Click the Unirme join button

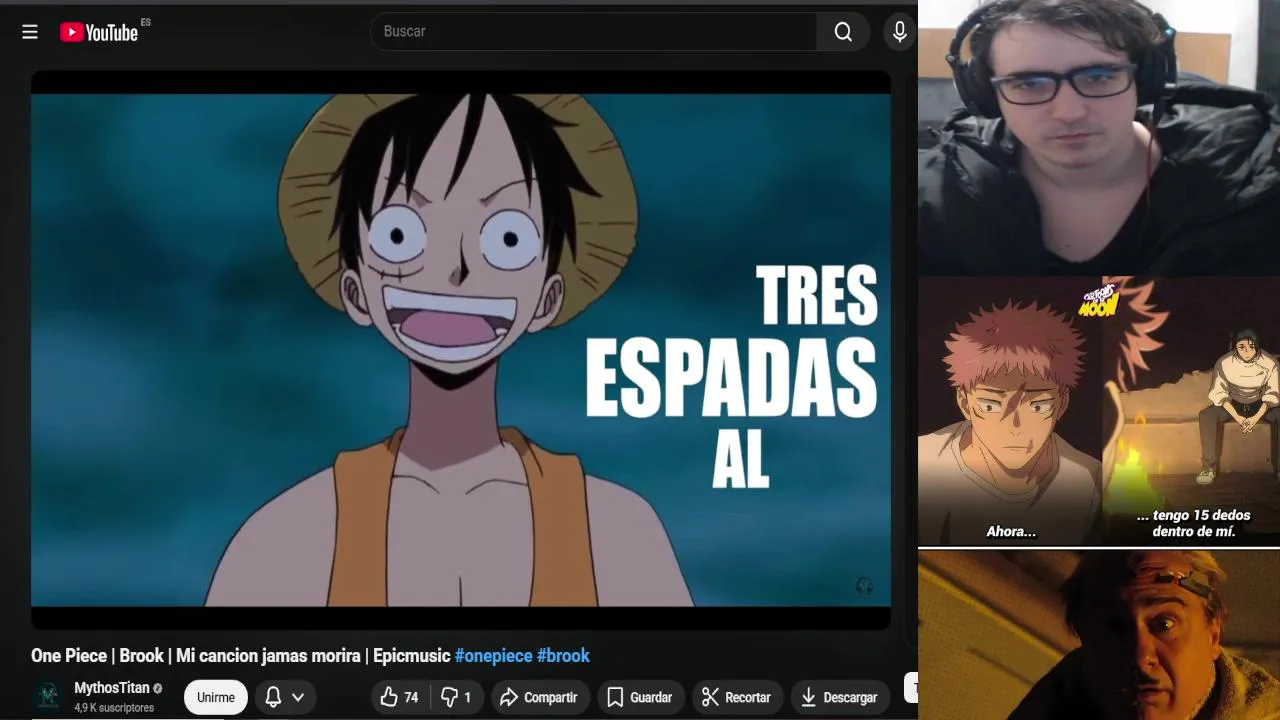click(215, 697)
